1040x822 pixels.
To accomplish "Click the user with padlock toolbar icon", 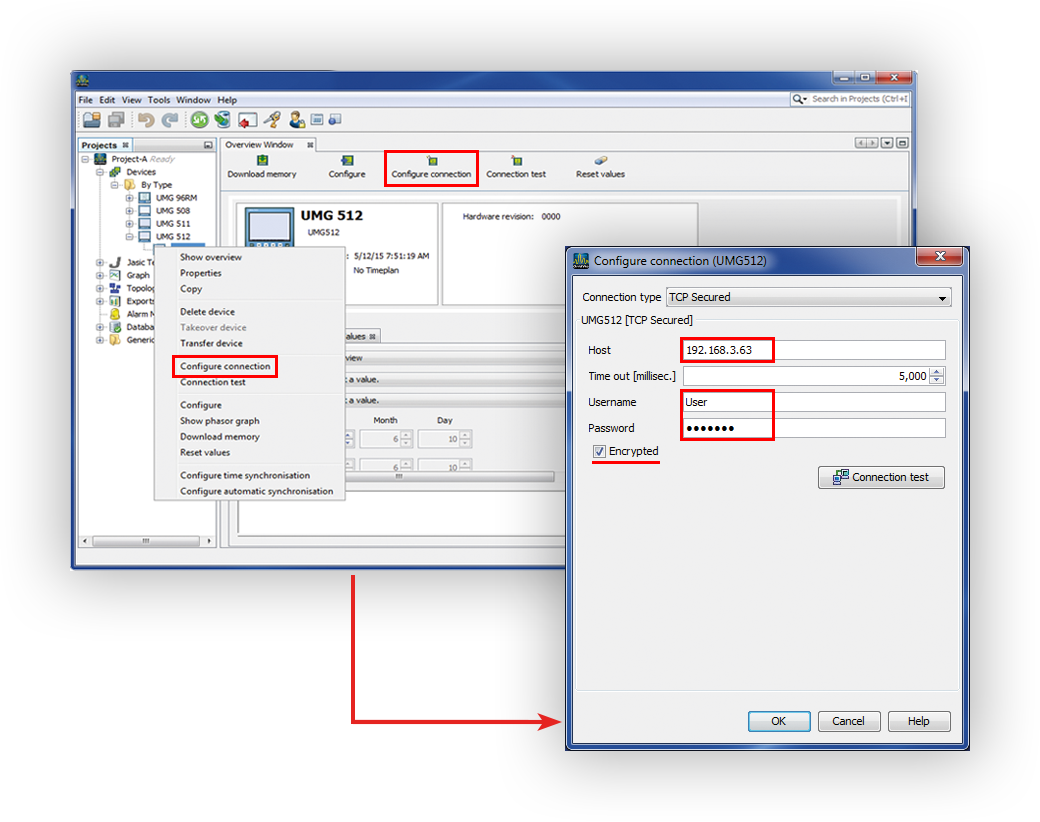I will tap(297, 120).
